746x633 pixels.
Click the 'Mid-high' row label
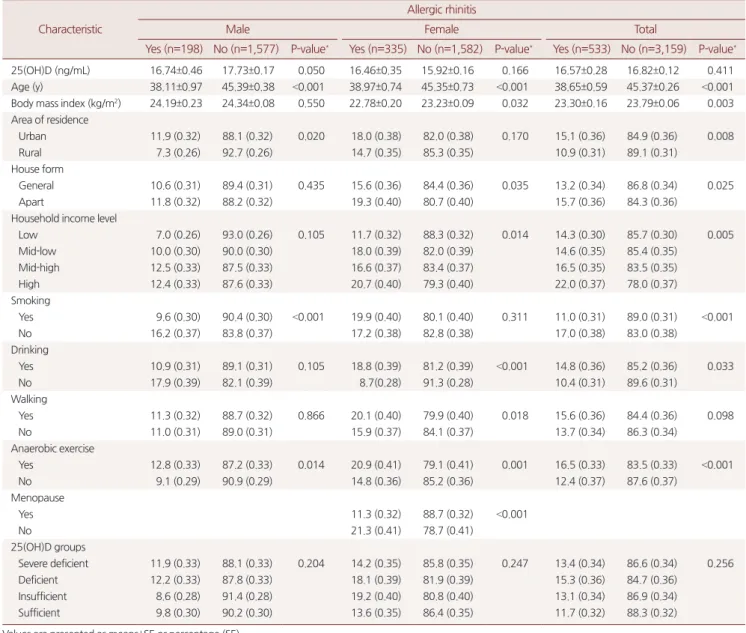point(39,267)
